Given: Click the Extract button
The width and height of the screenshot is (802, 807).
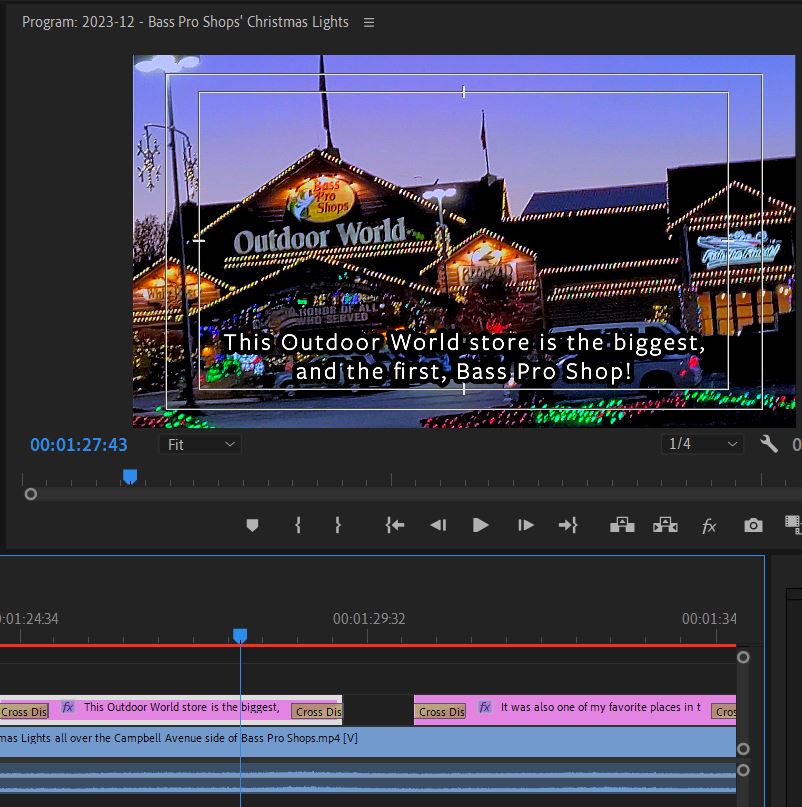Looking at the screenshot, I should pyautogui.click(x=665, y=525).
